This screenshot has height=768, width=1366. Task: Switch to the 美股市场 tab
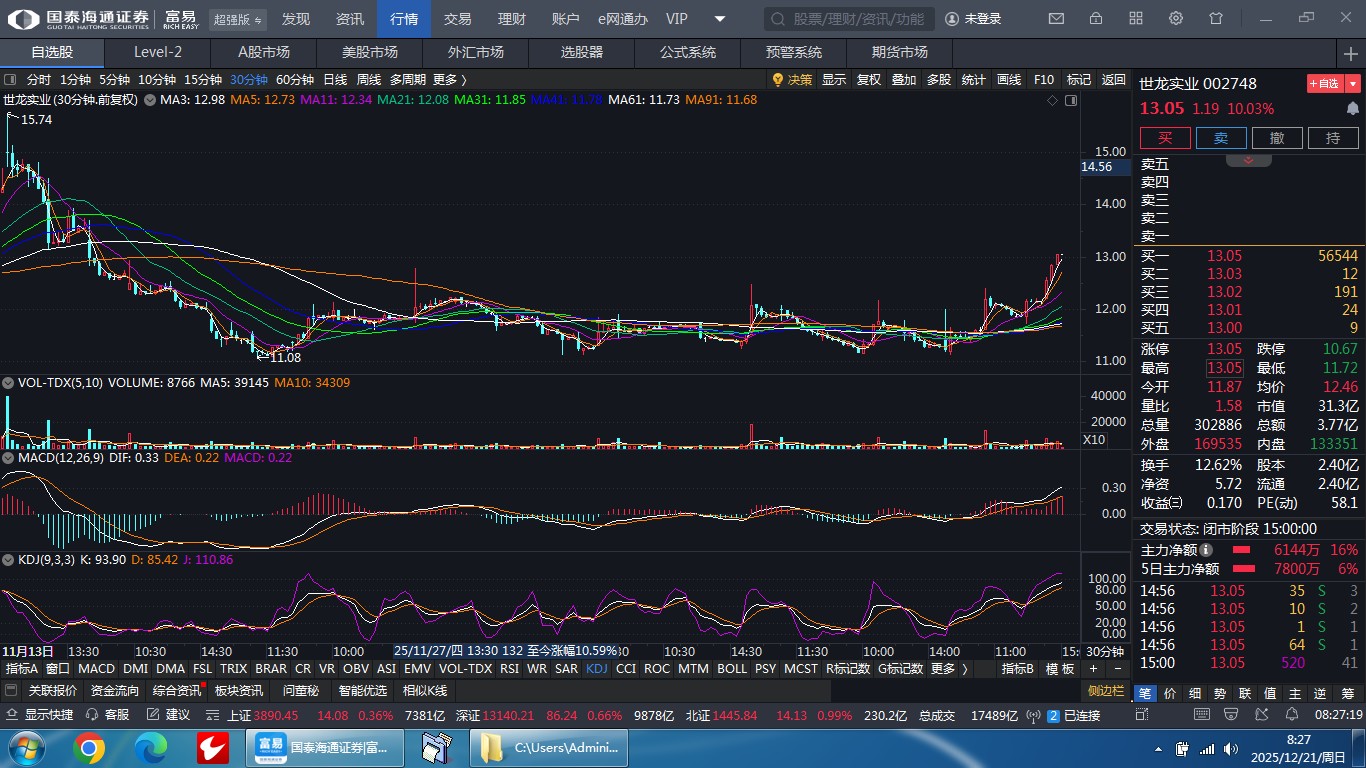click(x=369, y=52)
